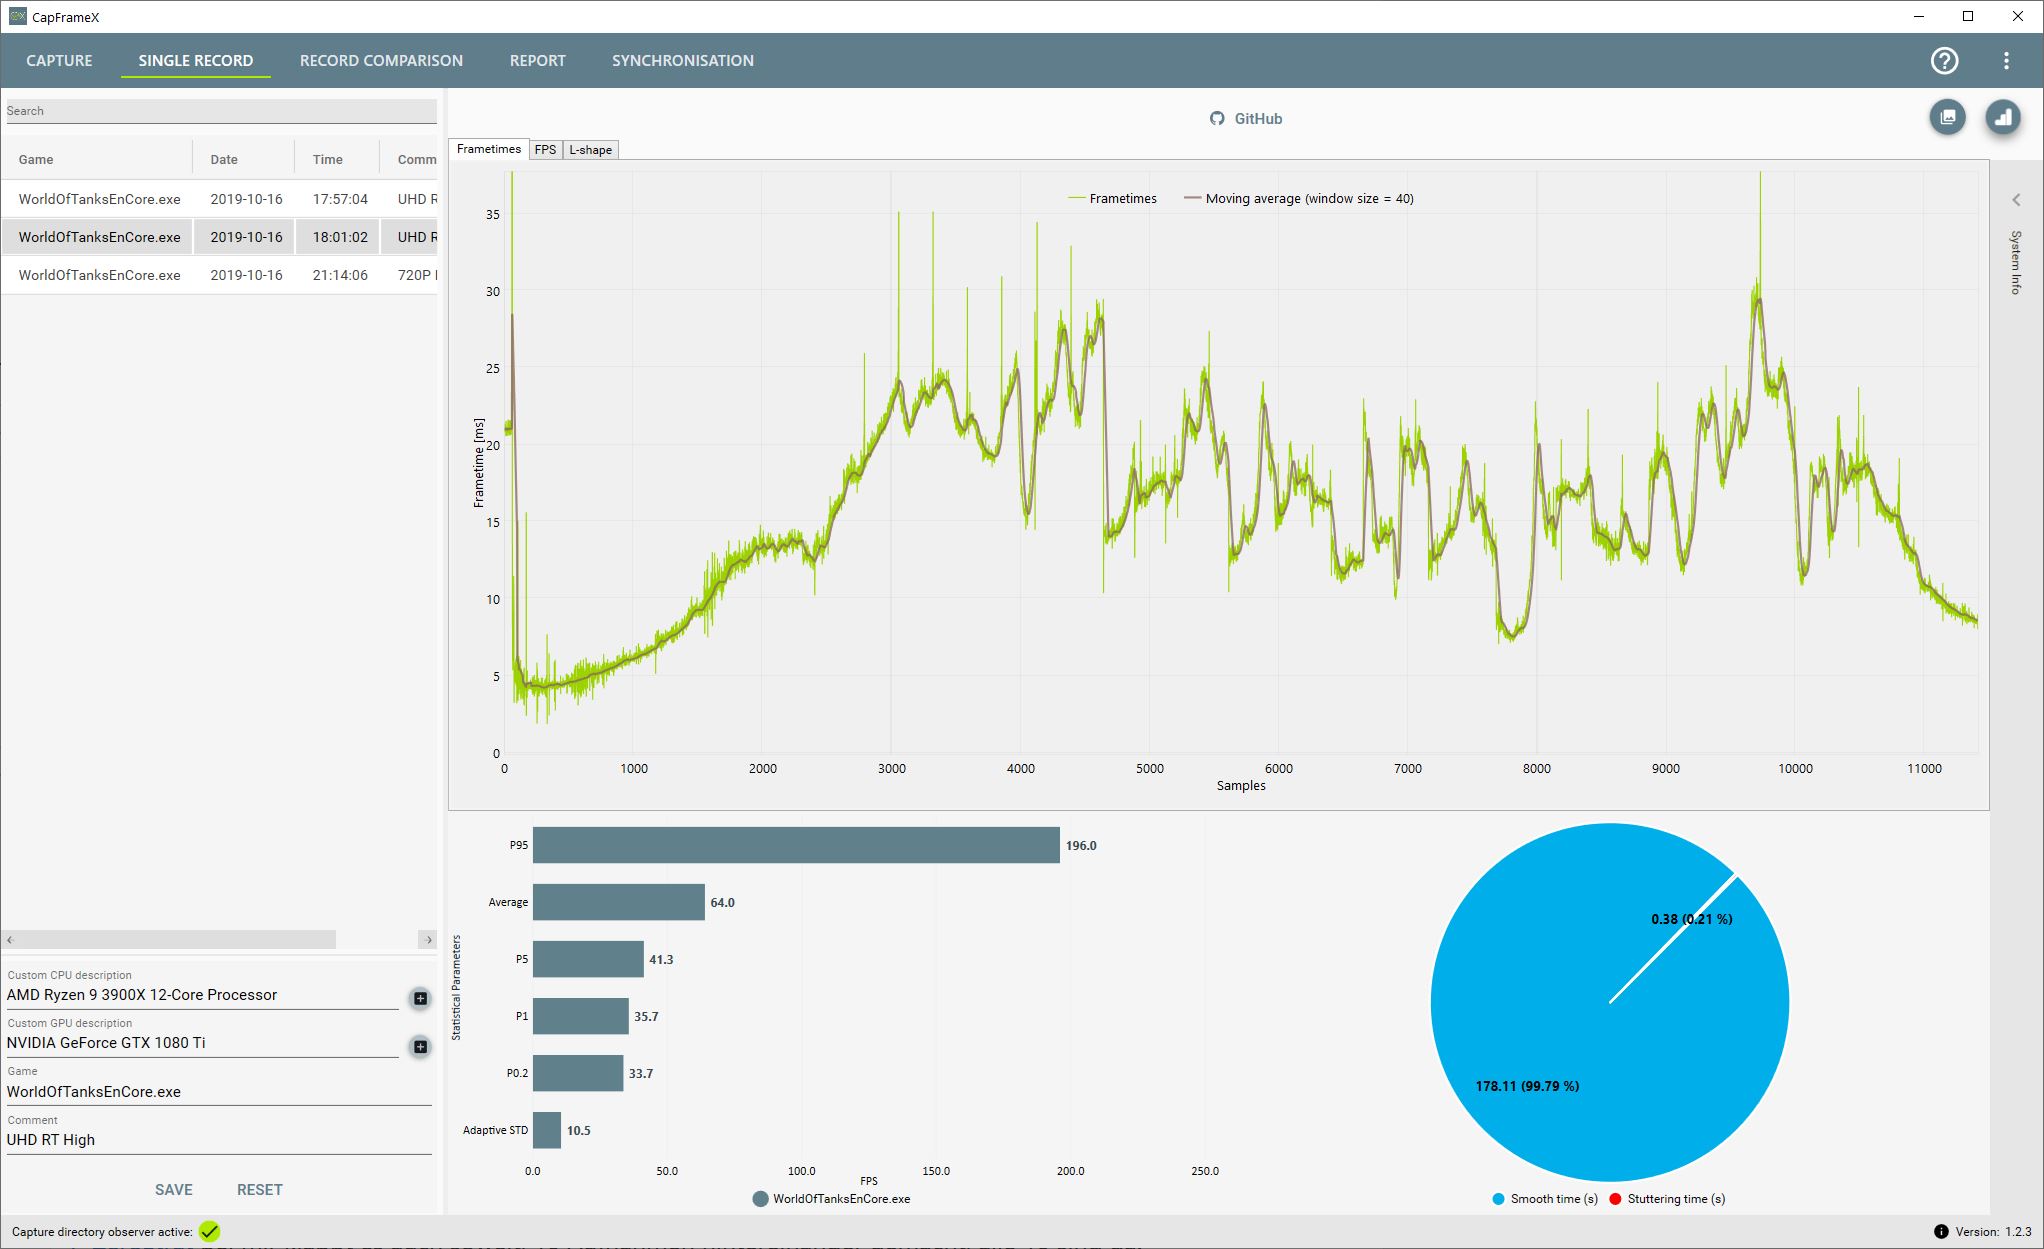Click the Search records field
The height and width of the screenshot is (1249, 2044).
pyautogui.click(x=220, y=111)
